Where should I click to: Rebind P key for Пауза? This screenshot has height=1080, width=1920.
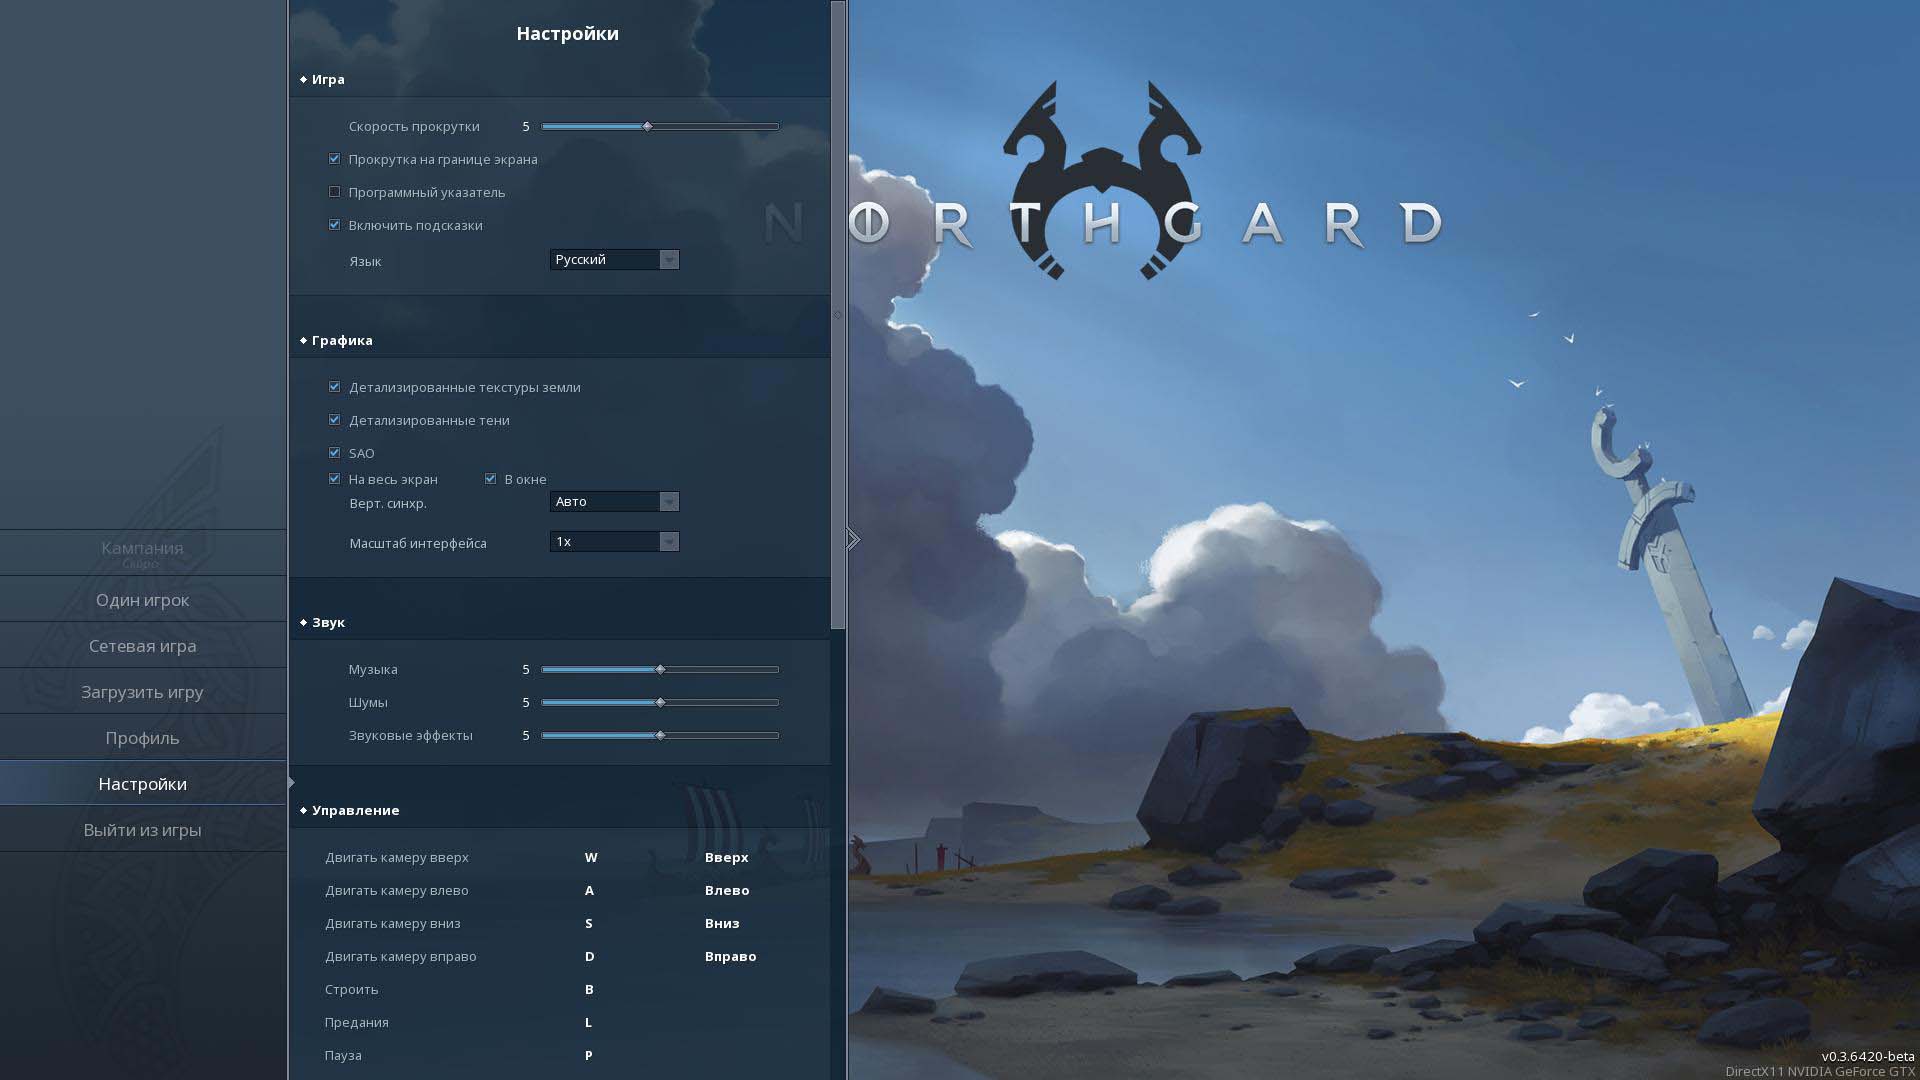point(589,1056)
